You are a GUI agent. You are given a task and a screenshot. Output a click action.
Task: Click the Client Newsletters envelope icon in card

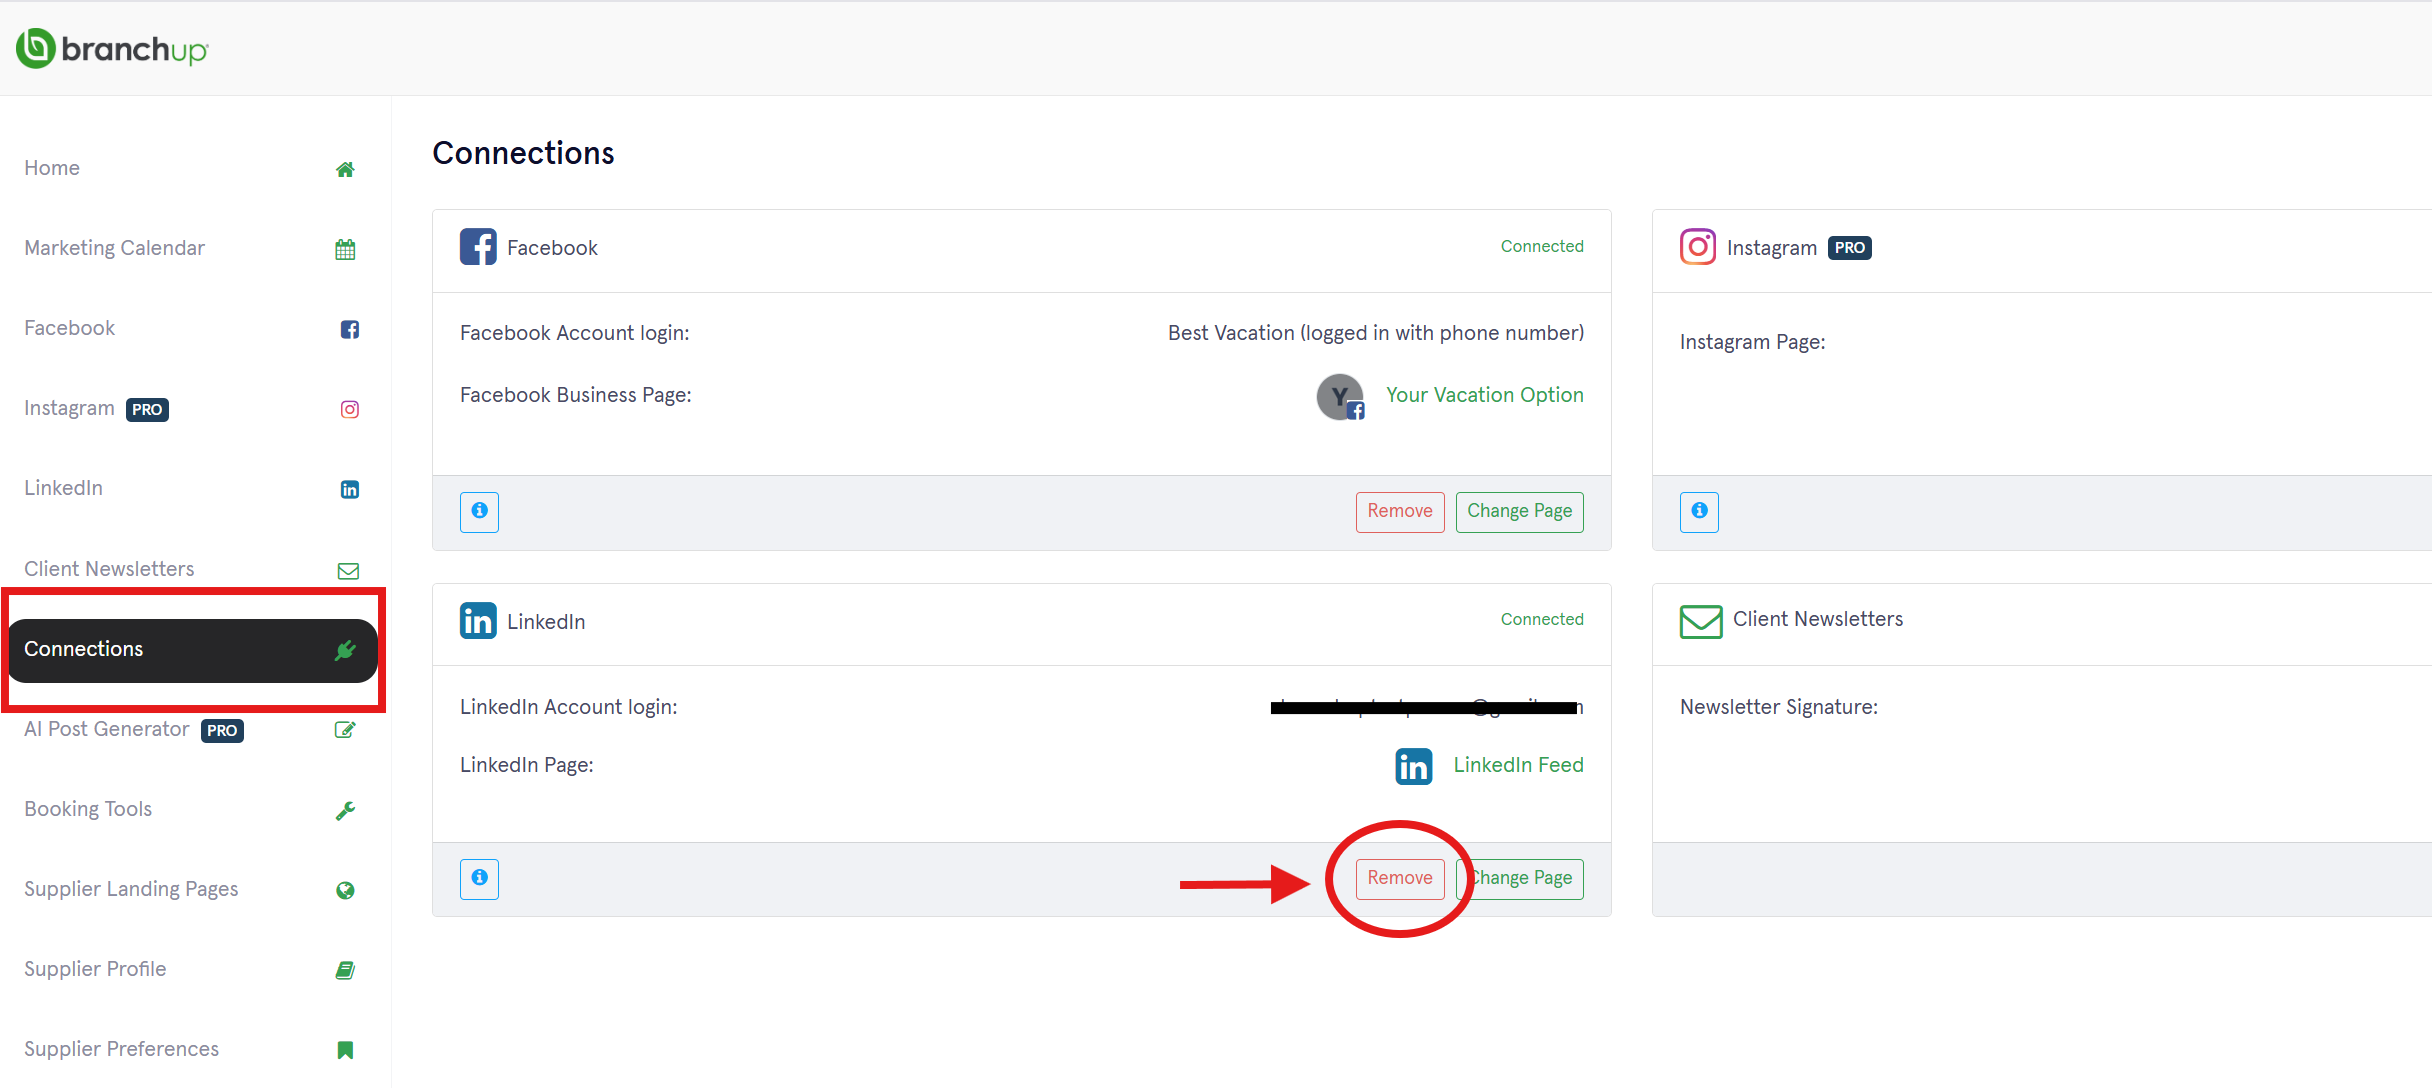pyautogui.click(x=1701, y=621)
